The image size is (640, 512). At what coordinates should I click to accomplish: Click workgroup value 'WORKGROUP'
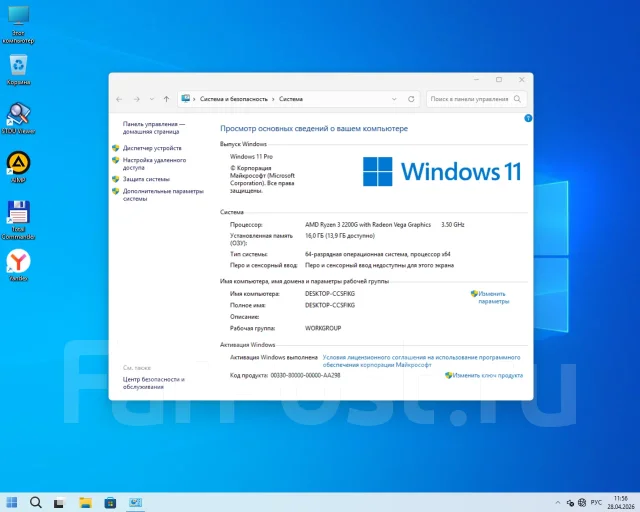[323, 328]
